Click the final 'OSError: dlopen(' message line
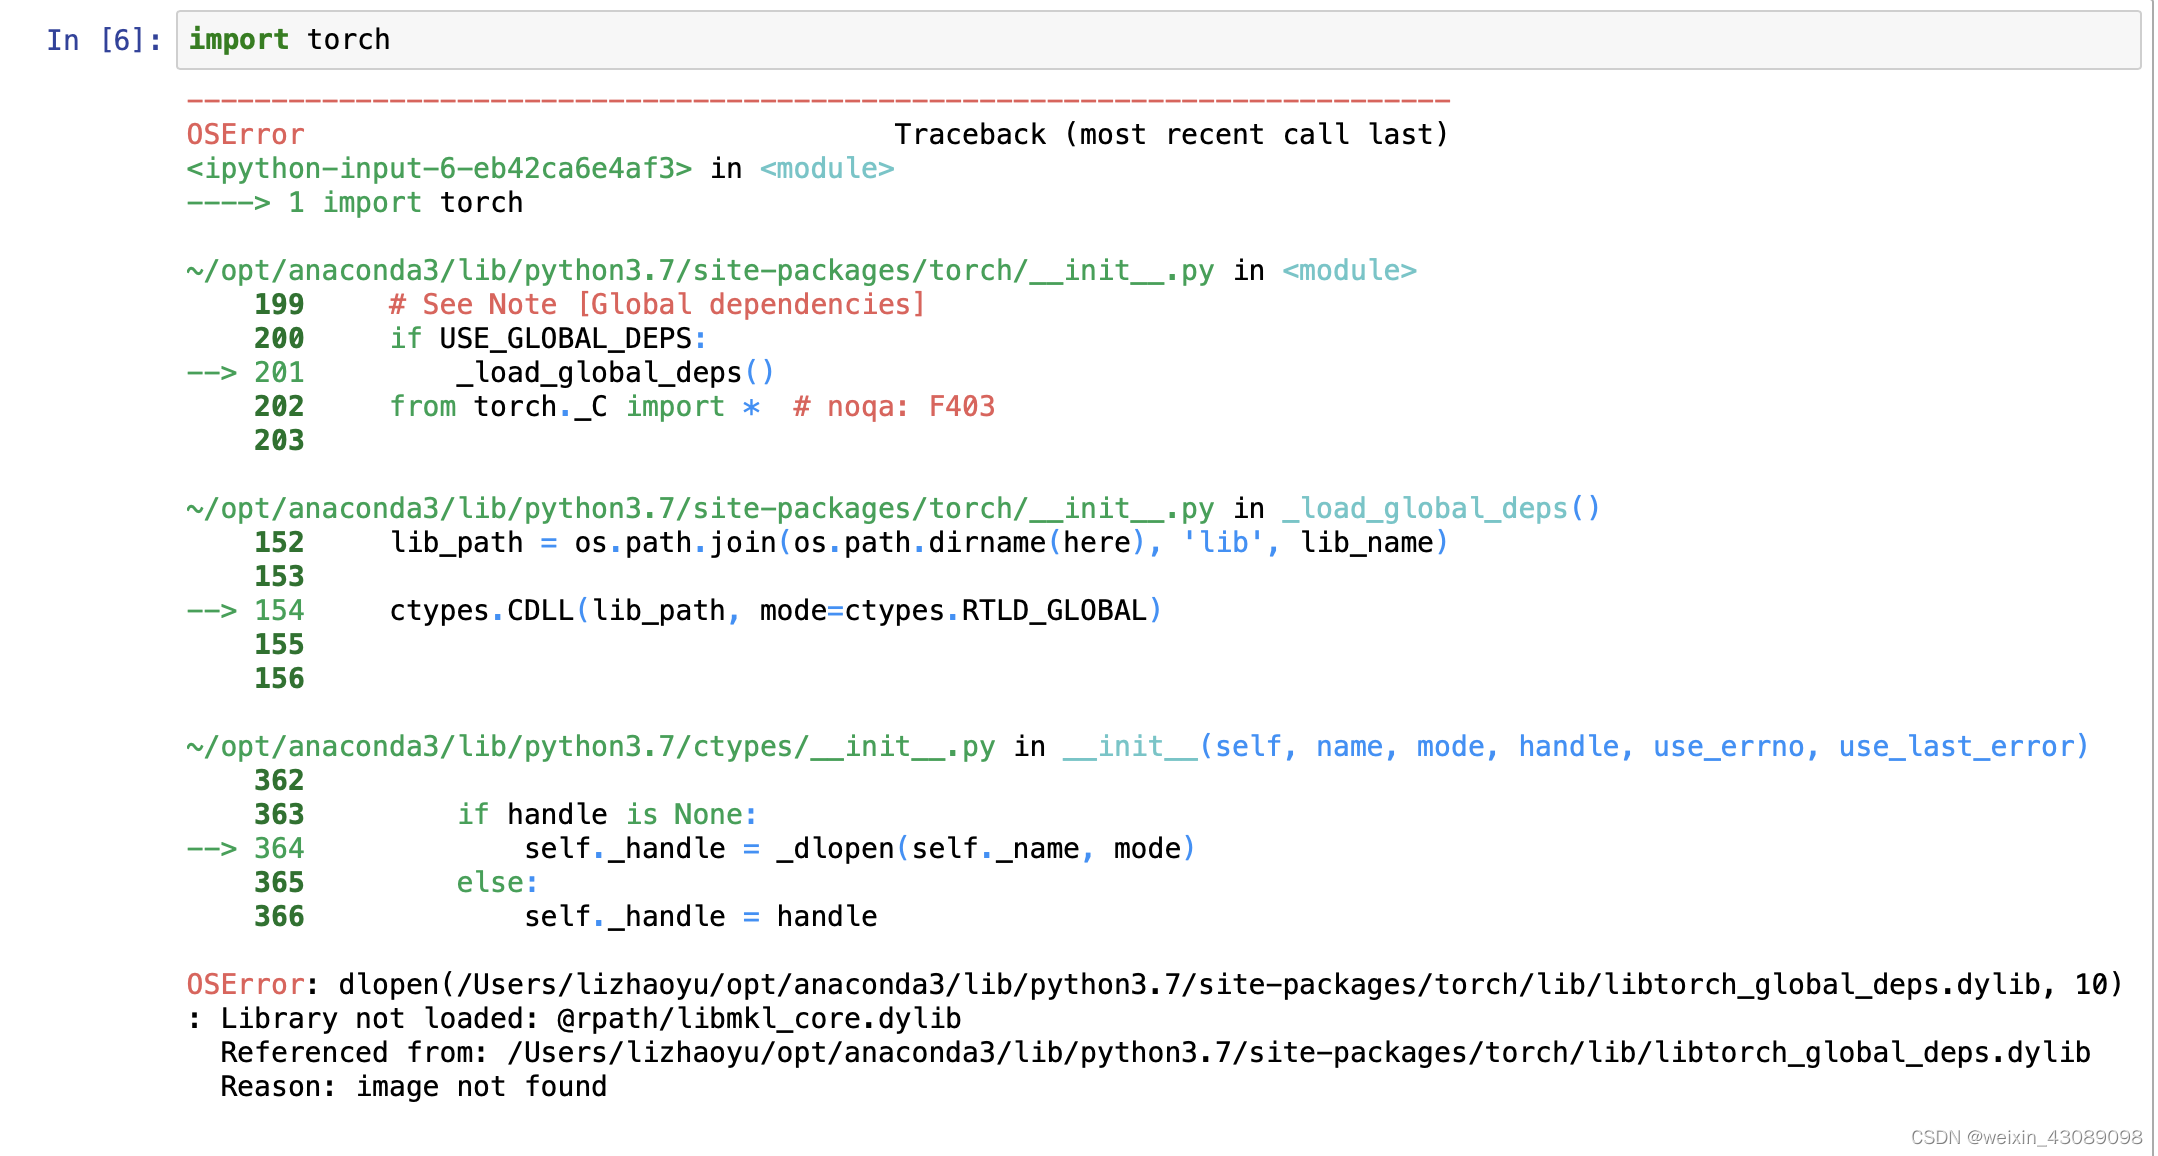The image size is (2158, 1156). tap(1154, 984)
